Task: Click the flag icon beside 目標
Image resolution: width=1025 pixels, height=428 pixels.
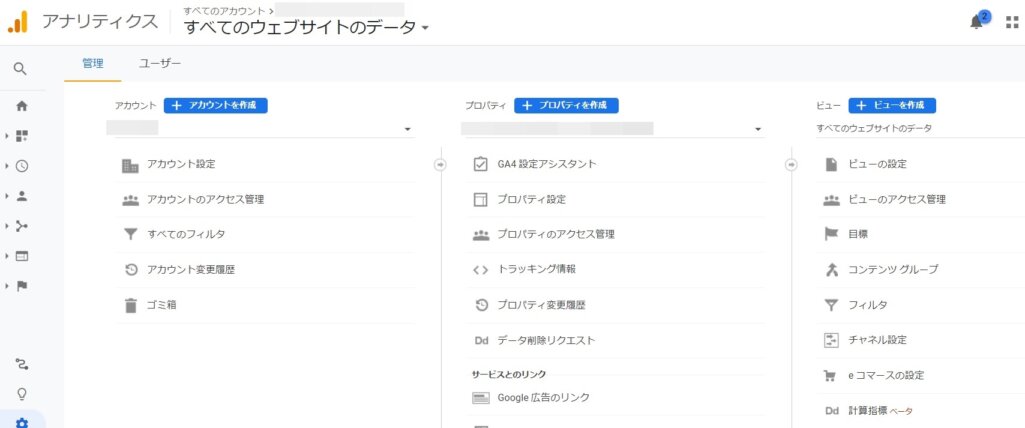Action: click(x=831, y=234)
